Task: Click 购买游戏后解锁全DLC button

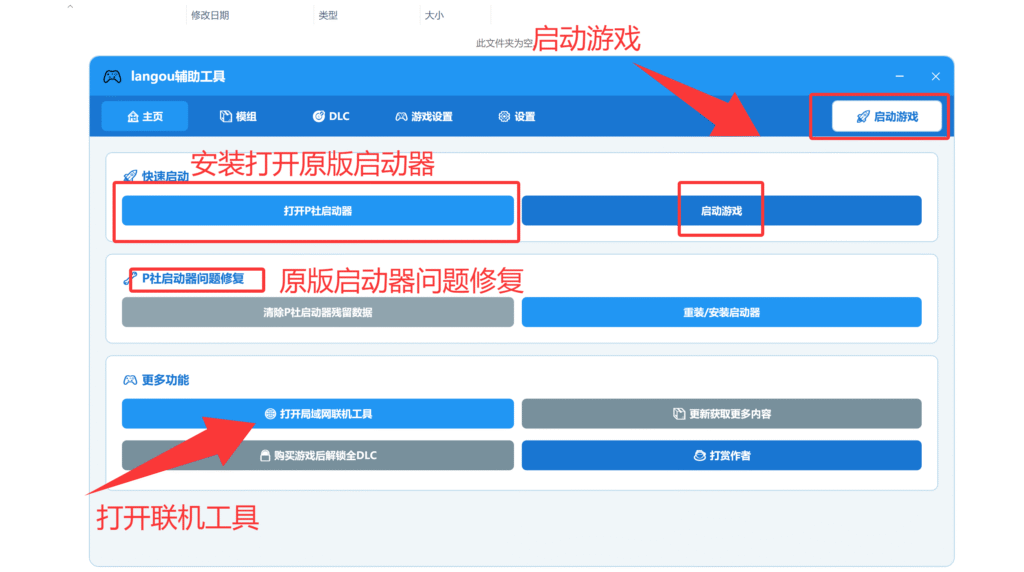Action: [x=317, y=456]
